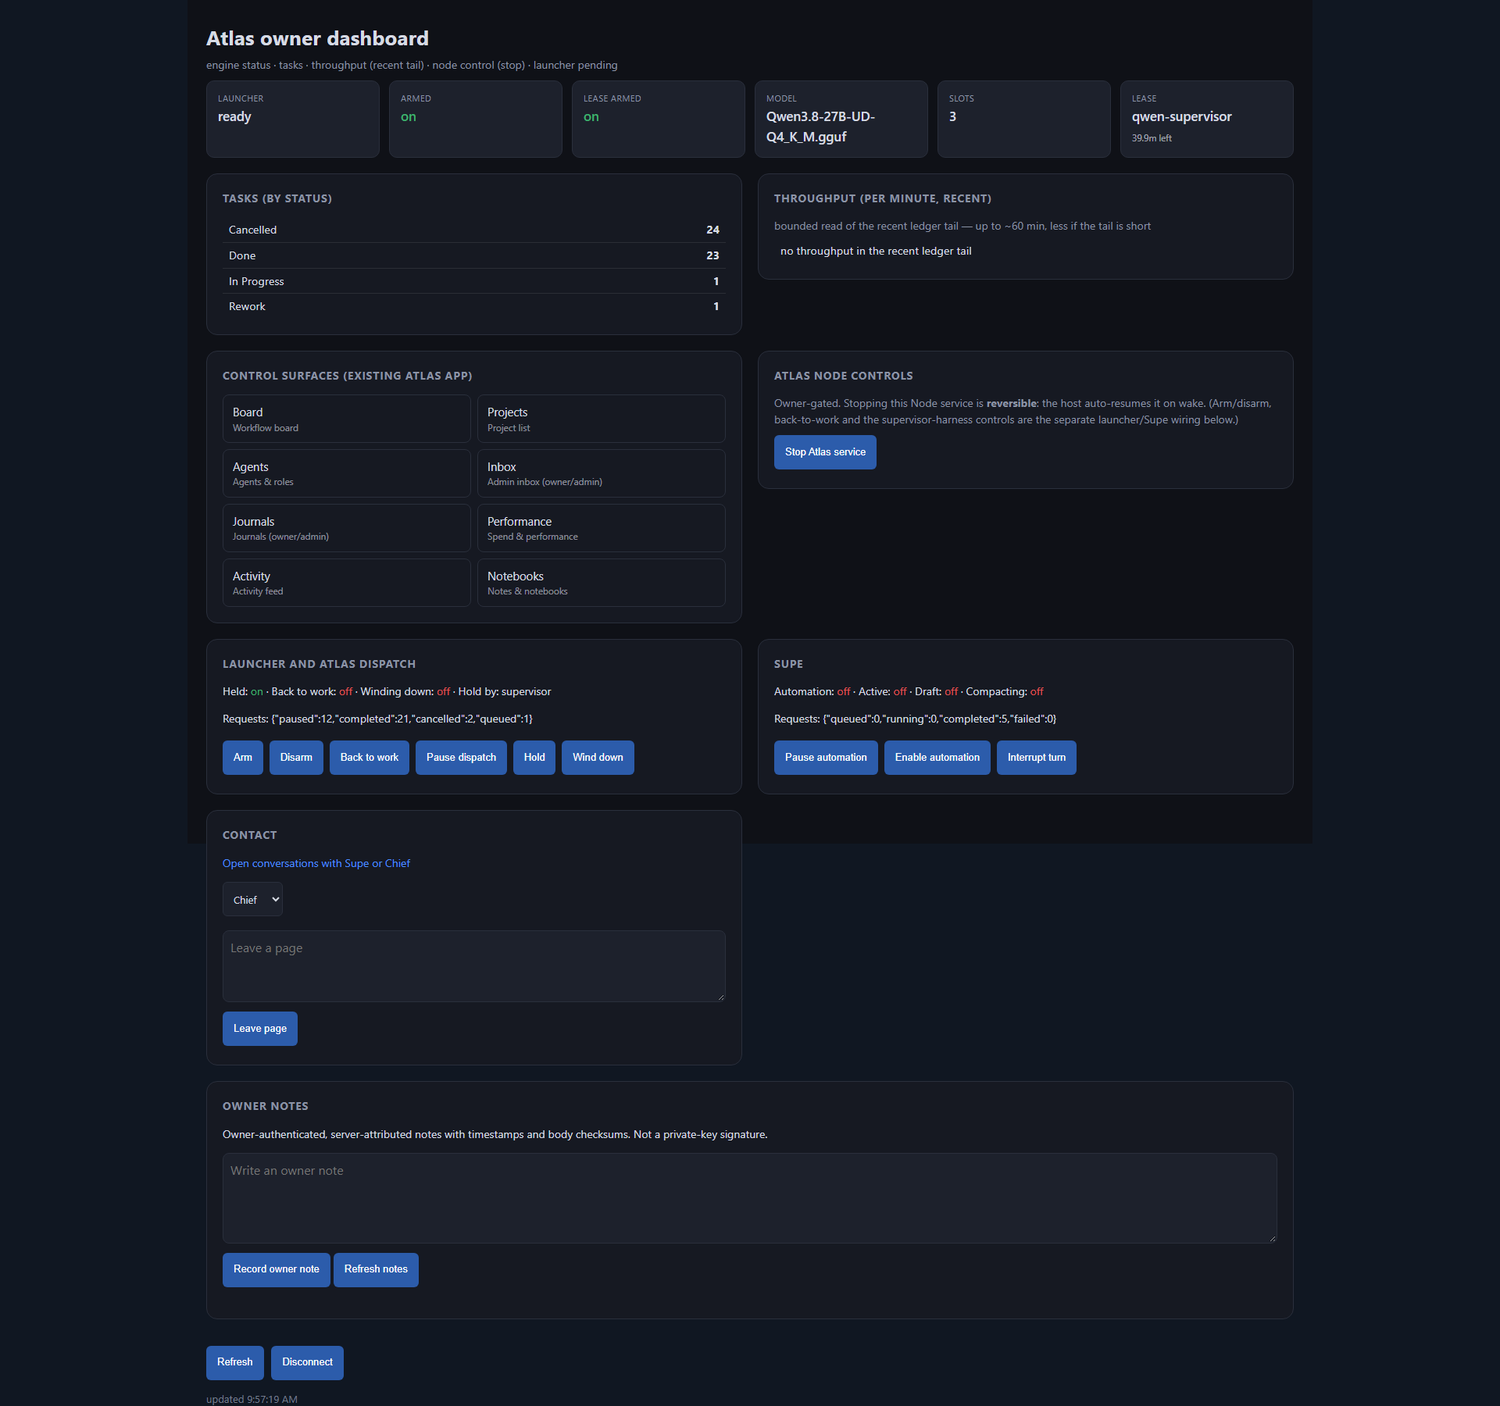Screen dimensions: 1500x1406
Task: Open the Journals tile
Action: point(346,528)
